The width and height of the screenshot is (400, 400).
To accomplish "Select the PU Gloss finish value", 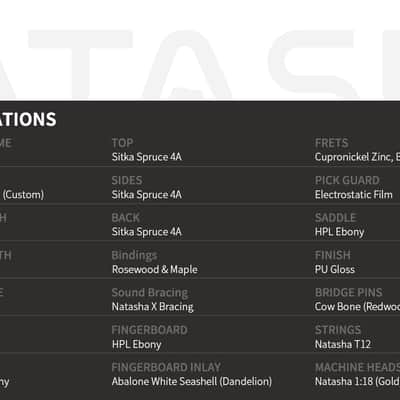I will tap(335, 269).
